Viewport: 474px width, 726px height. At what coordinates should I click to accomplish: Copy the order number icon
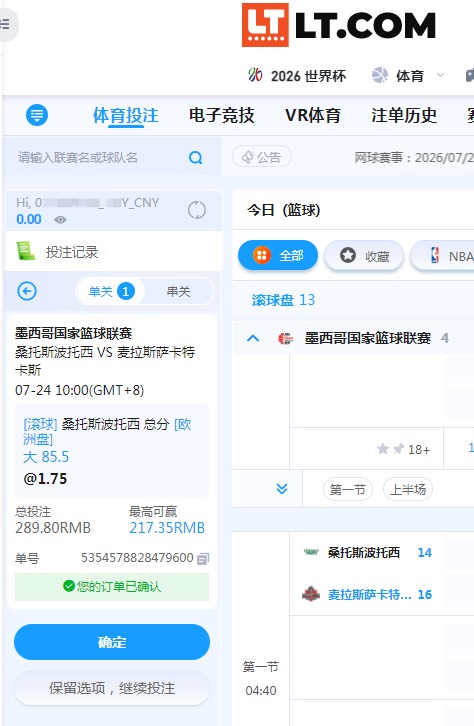coord(203,558)
